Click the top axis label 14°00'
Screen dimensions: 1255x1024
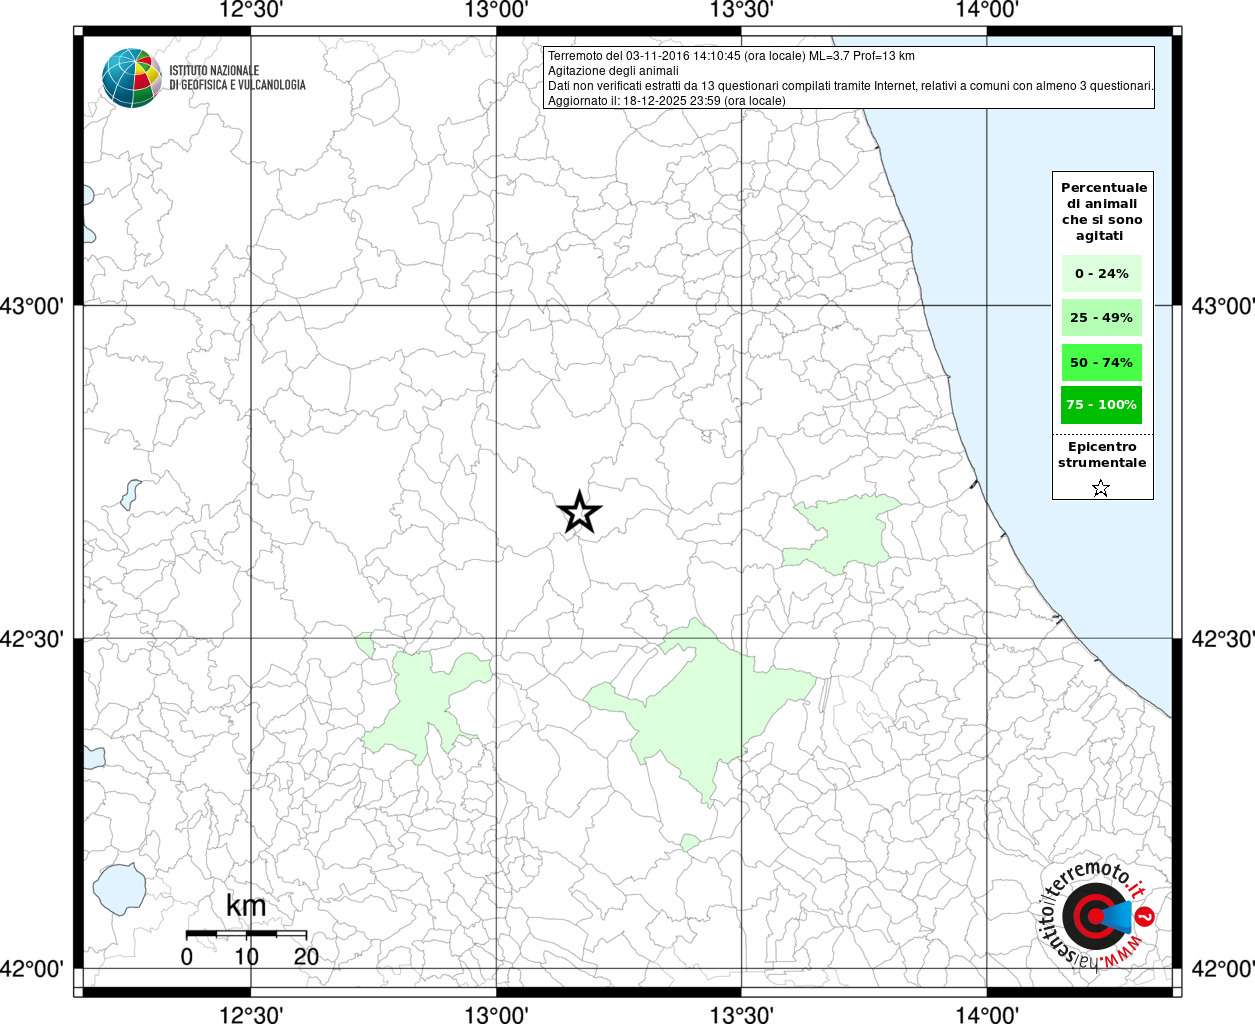click(987, 10)
